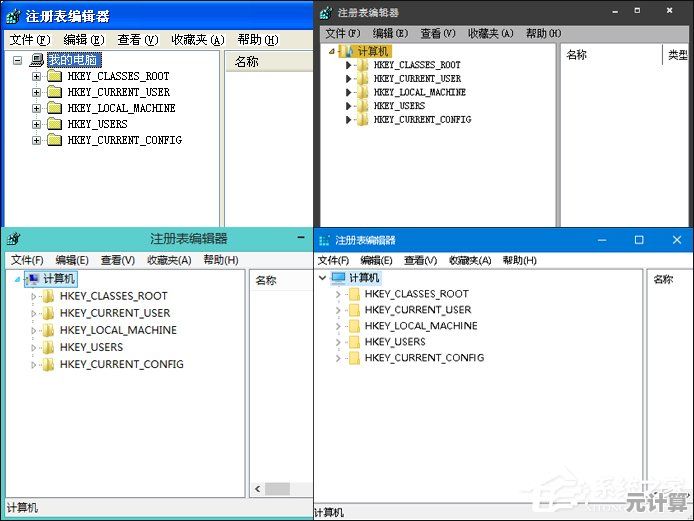Expand HKEY_CURRENT_USER in the black-titled window

coord(349,79)
